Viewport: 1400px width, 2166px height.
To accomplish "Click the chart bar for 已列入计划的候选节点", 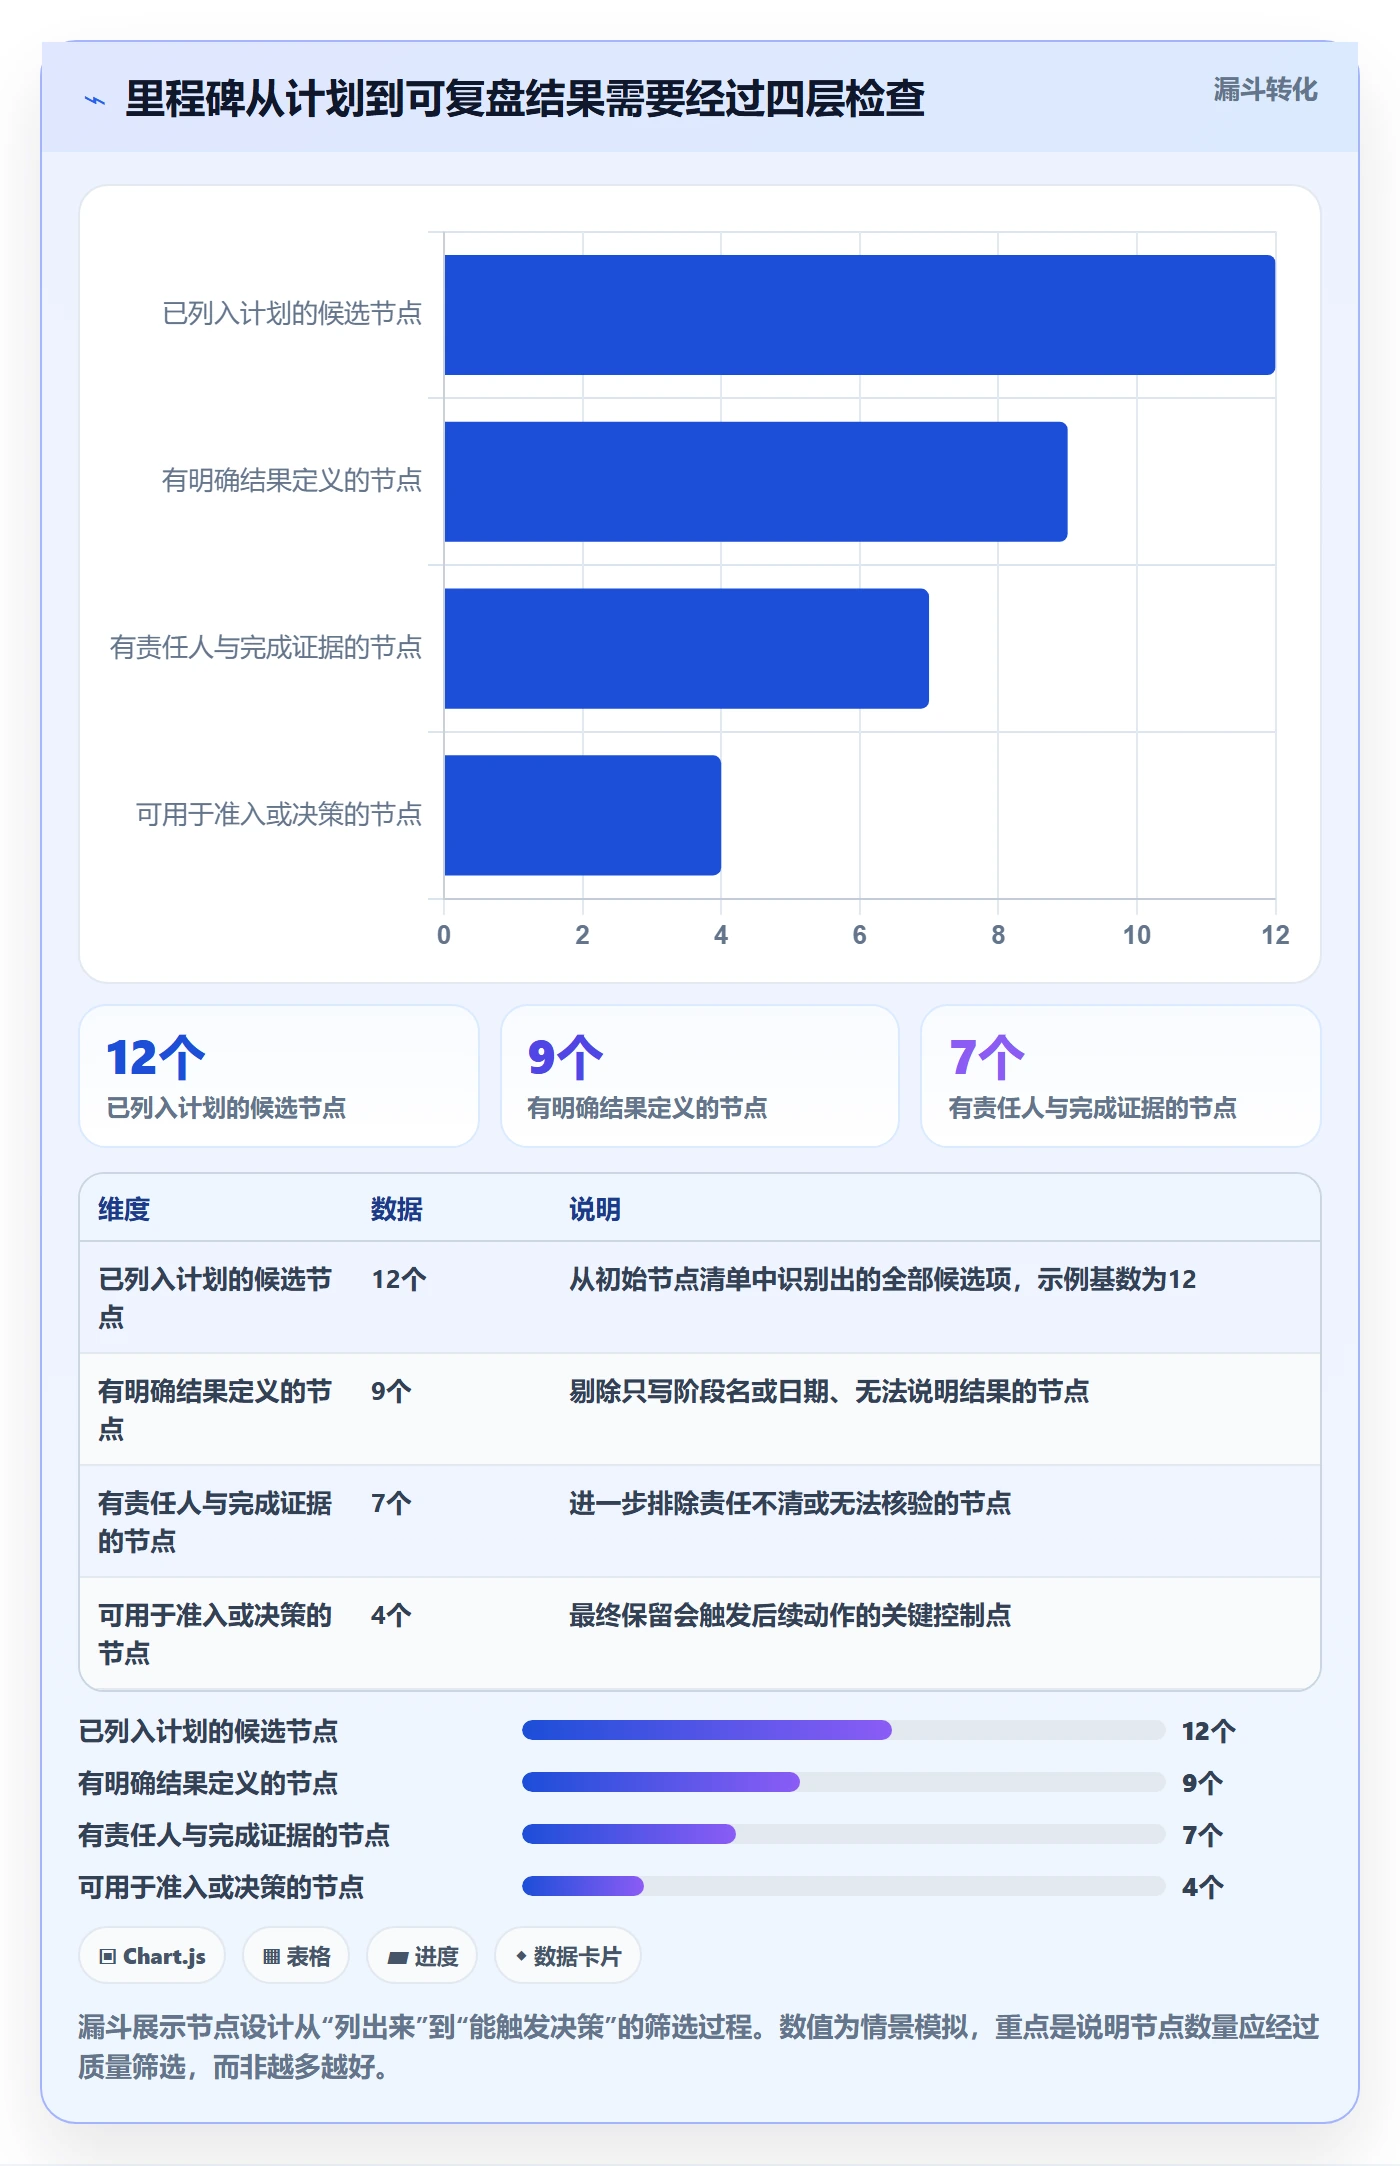I will (x=860, y=315).
